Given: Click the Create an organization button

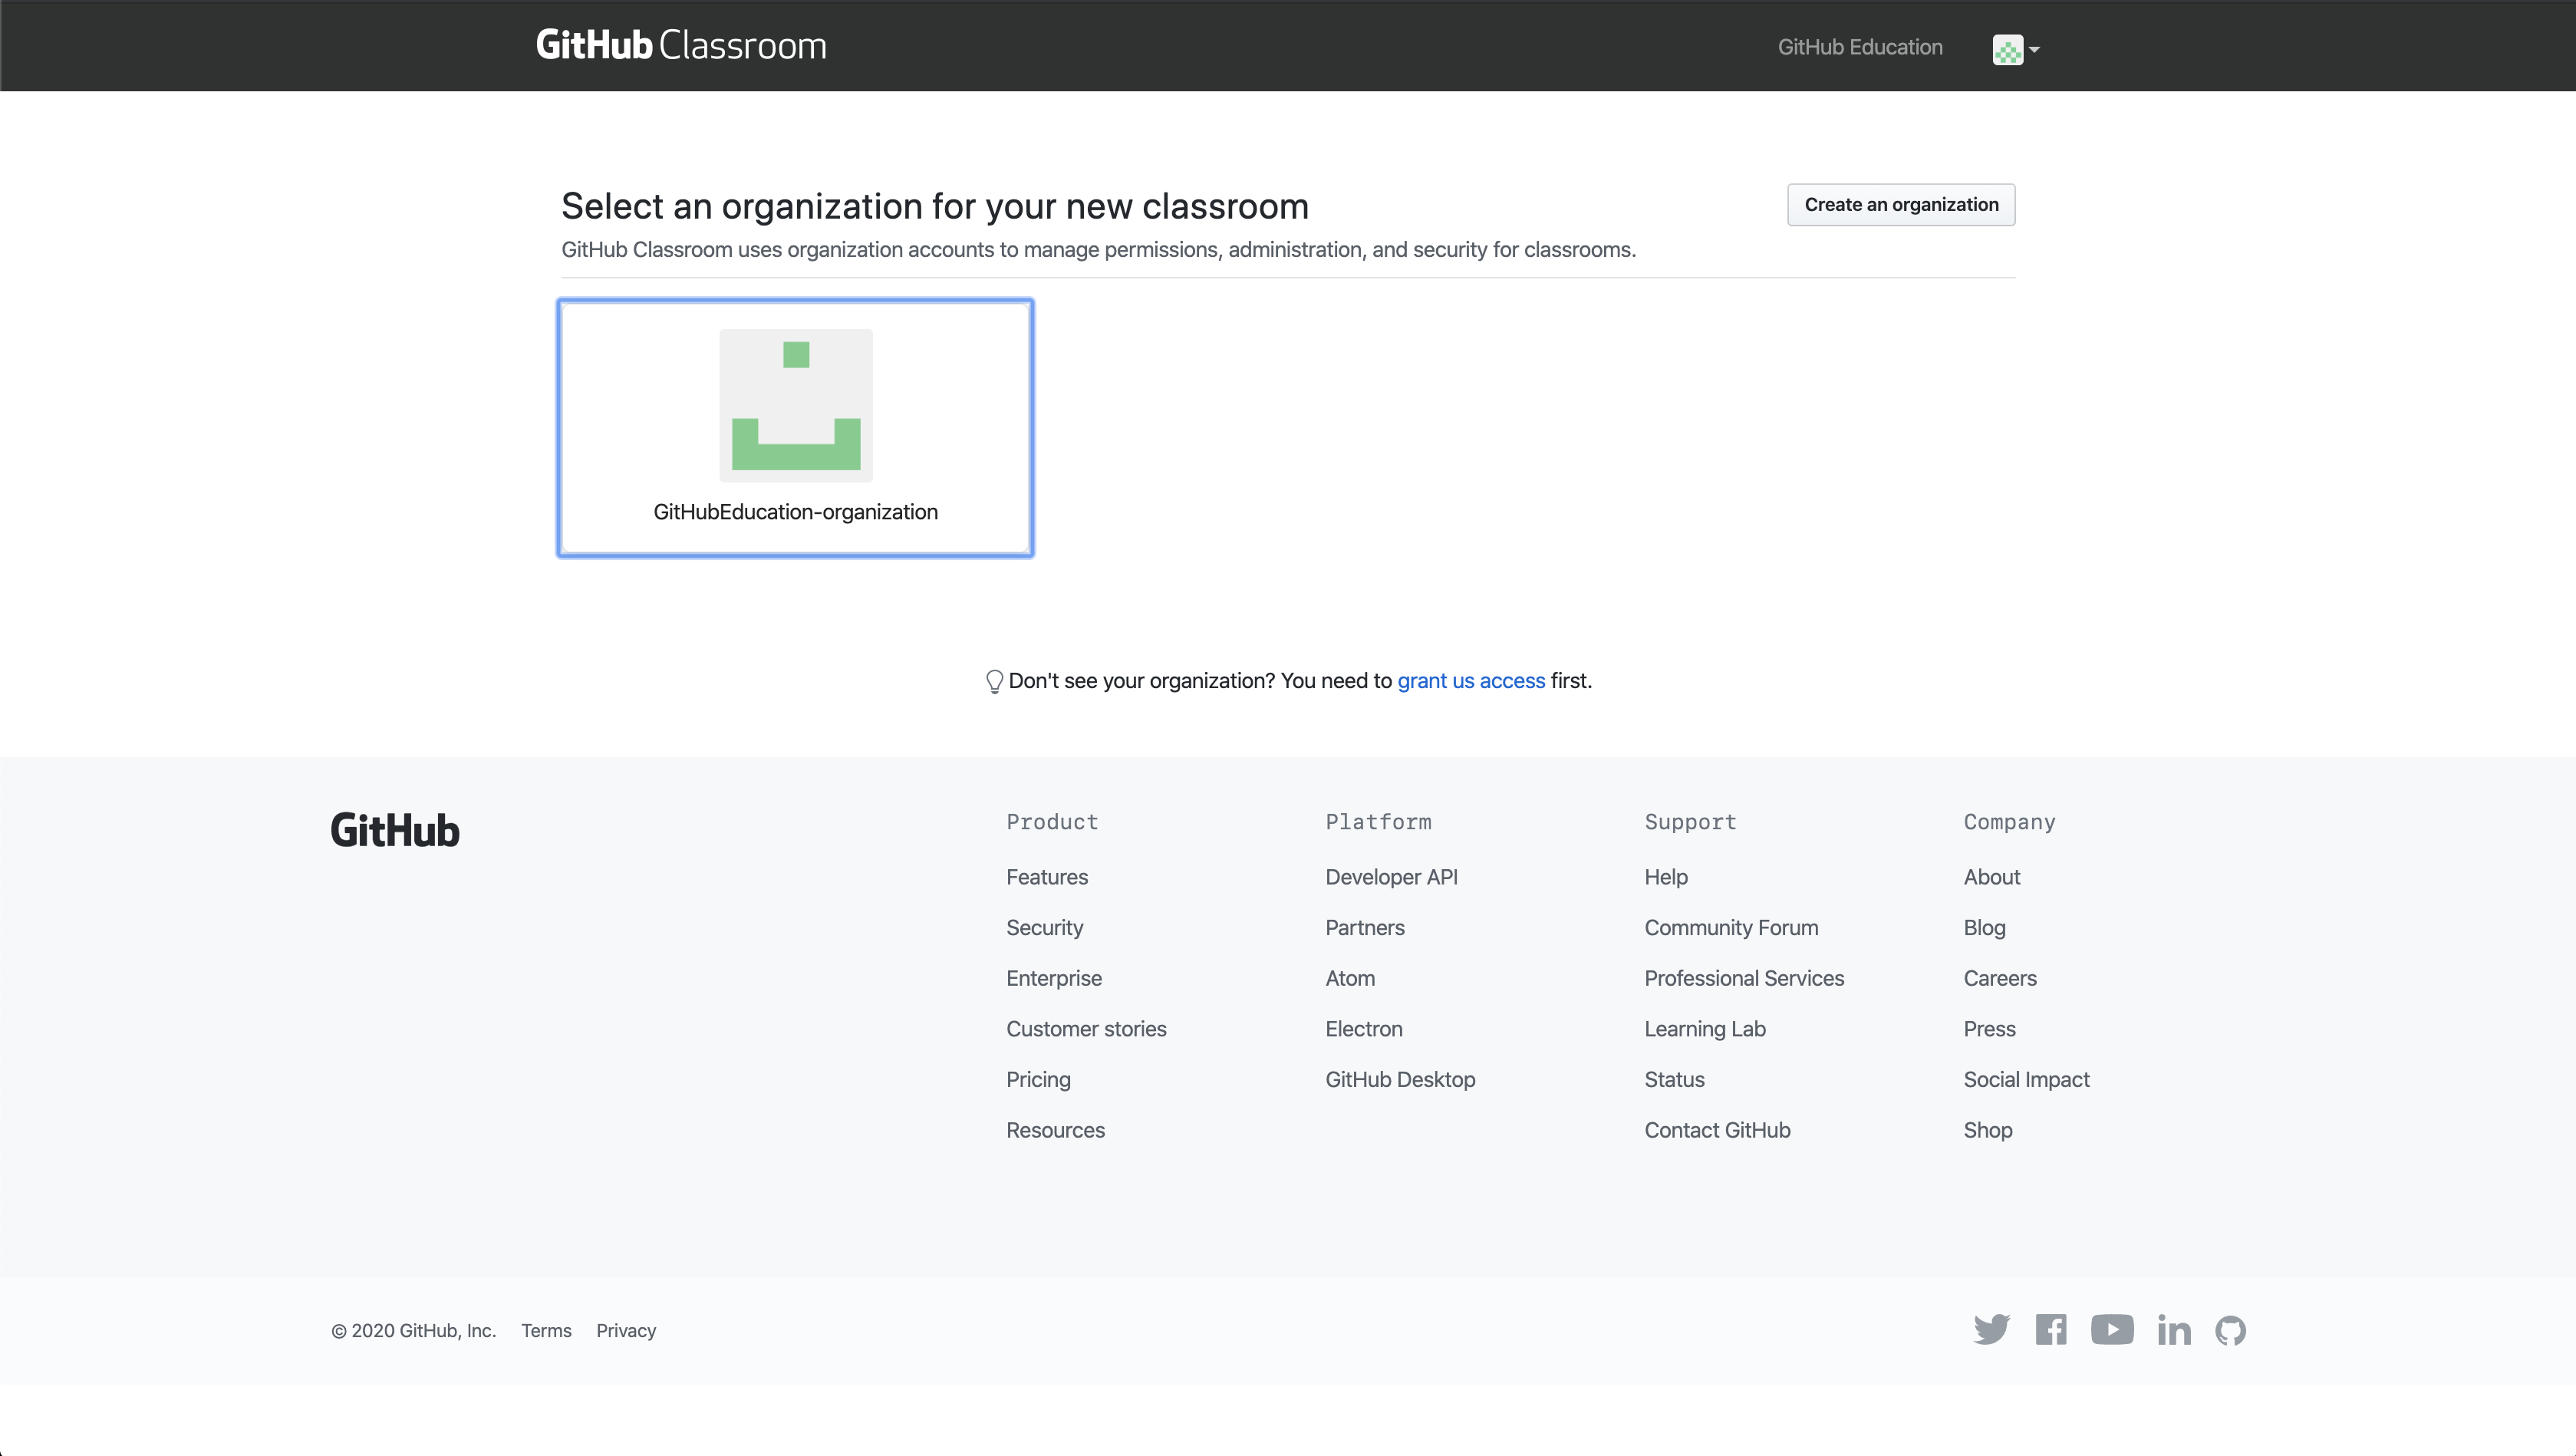Looking at the screenshot, I should tap(1900, 204).
